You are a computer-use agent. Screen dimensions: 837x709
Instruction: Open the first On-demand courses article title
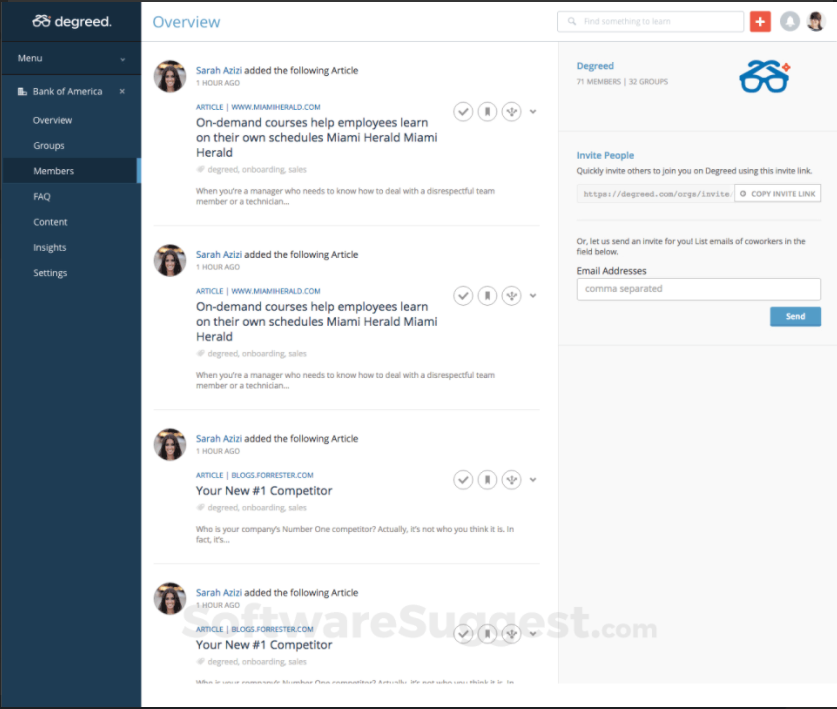(317, 137)
